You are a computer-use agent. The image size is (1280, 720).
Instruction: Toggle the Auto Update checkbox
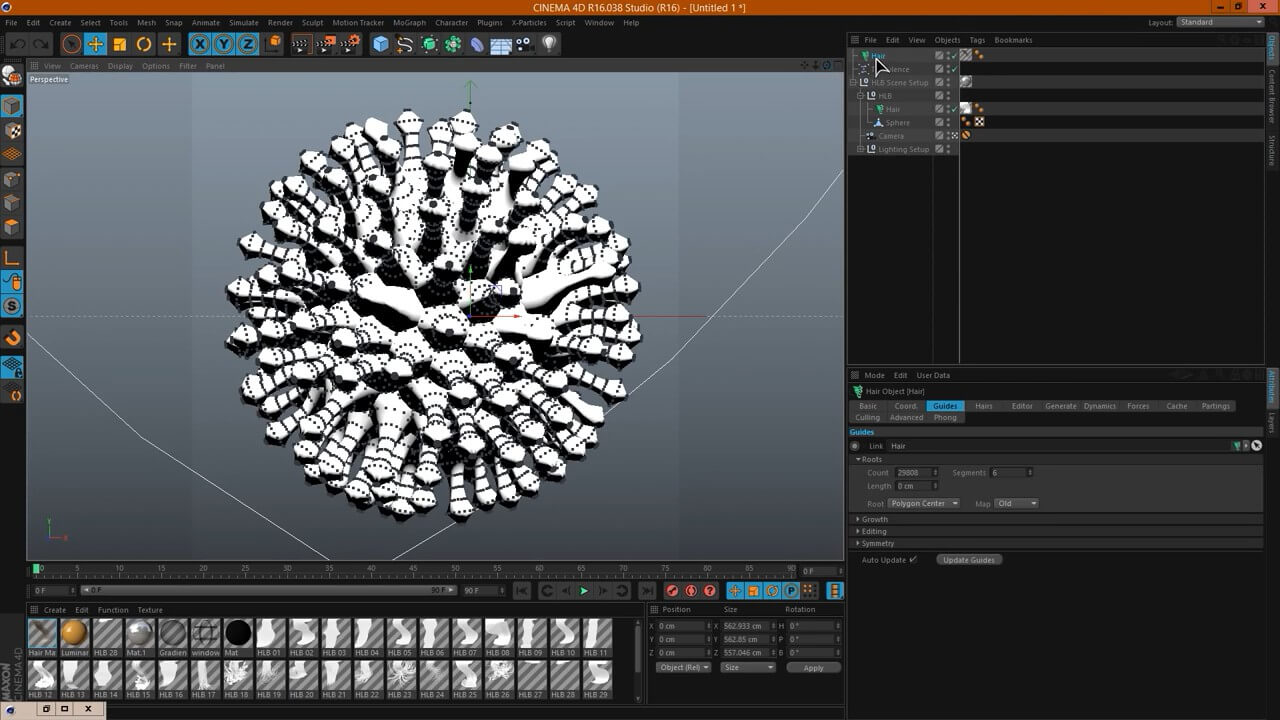tap(913, 560)
